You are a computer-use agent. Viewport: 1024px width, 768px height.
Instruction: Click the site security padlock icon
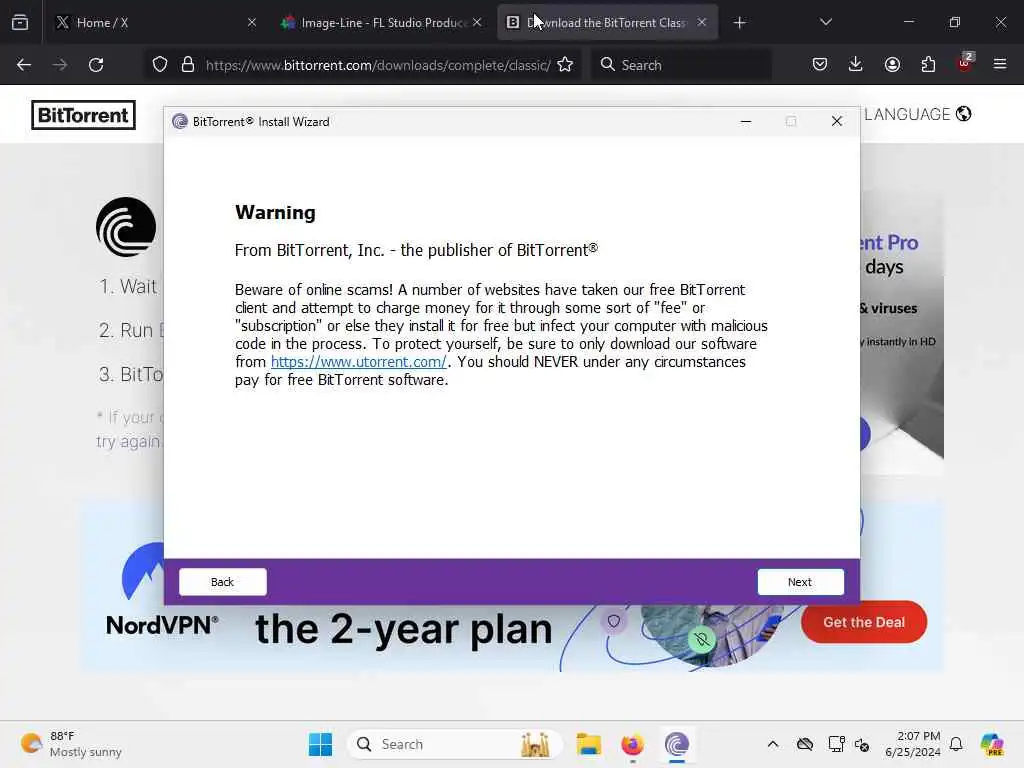click(188, 65)
